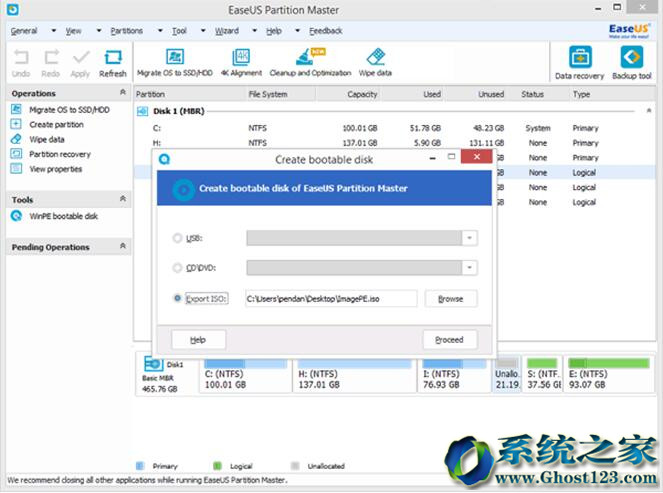
Task: Click the Unallocated legend color swatch
Action: (x=295, y=466)
